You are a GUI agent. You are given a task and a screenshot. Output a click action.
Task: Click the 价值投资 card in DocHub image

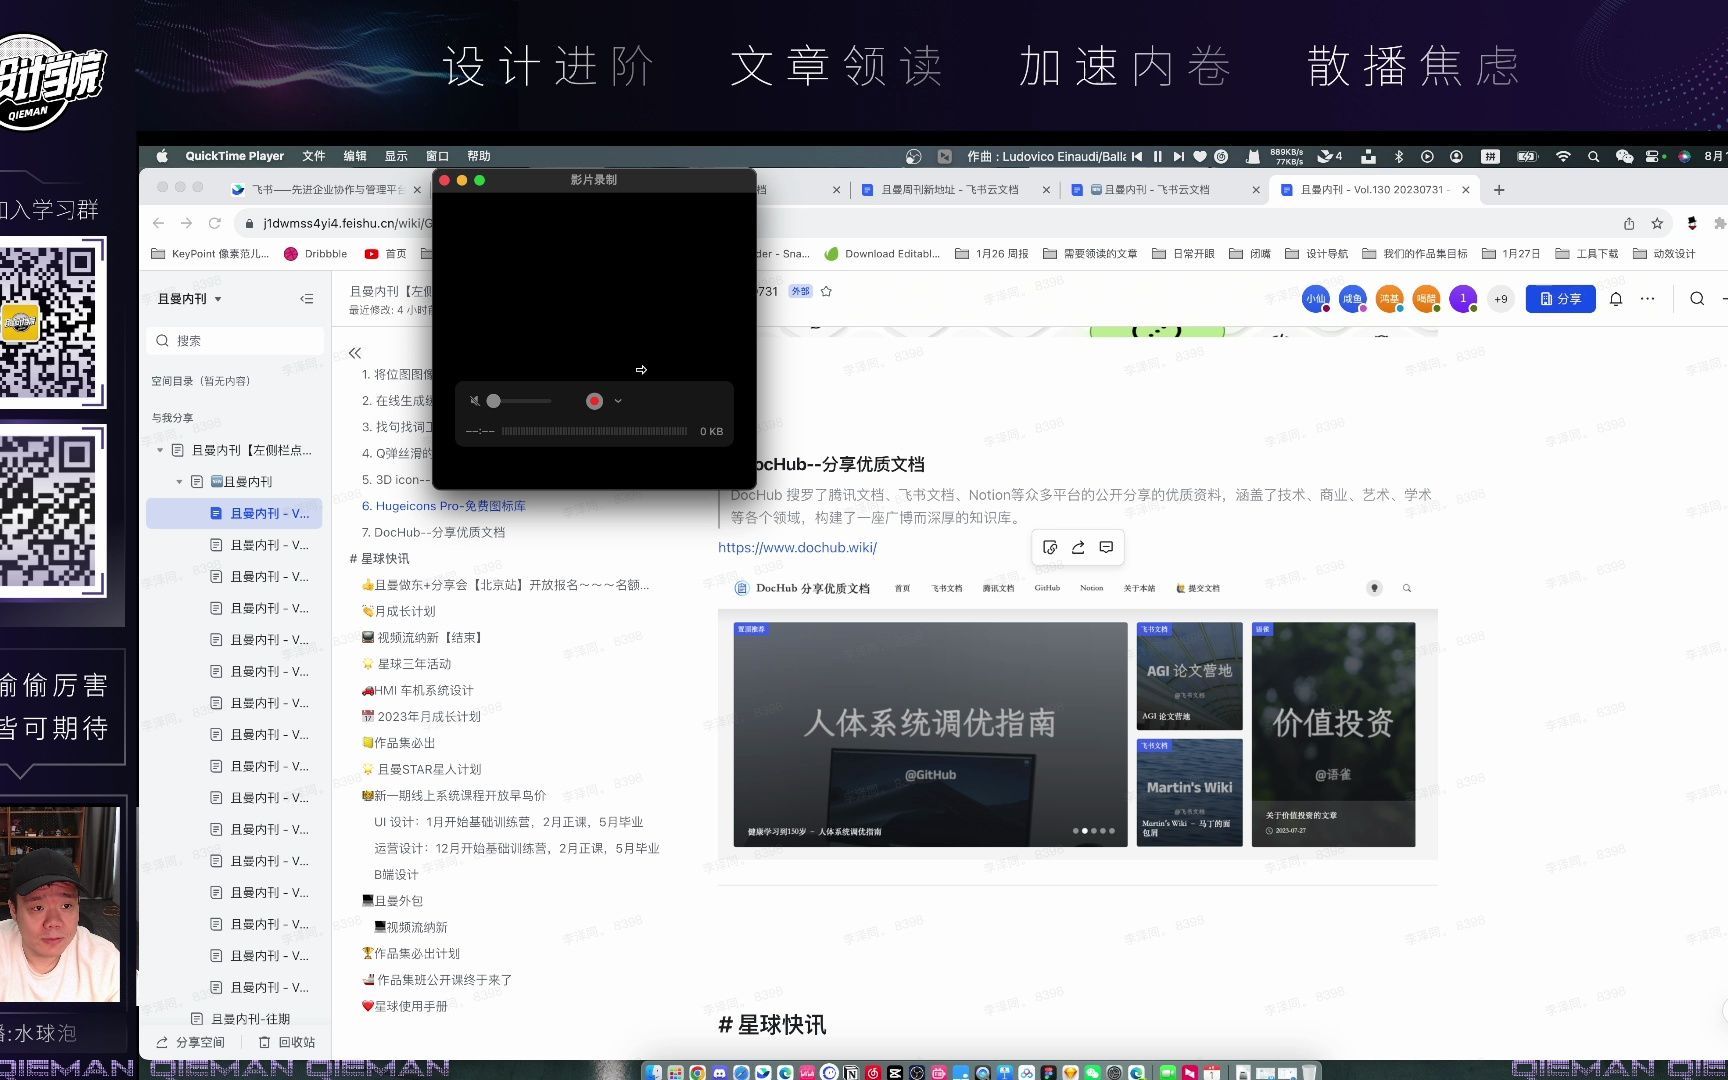pos(1333,735)
